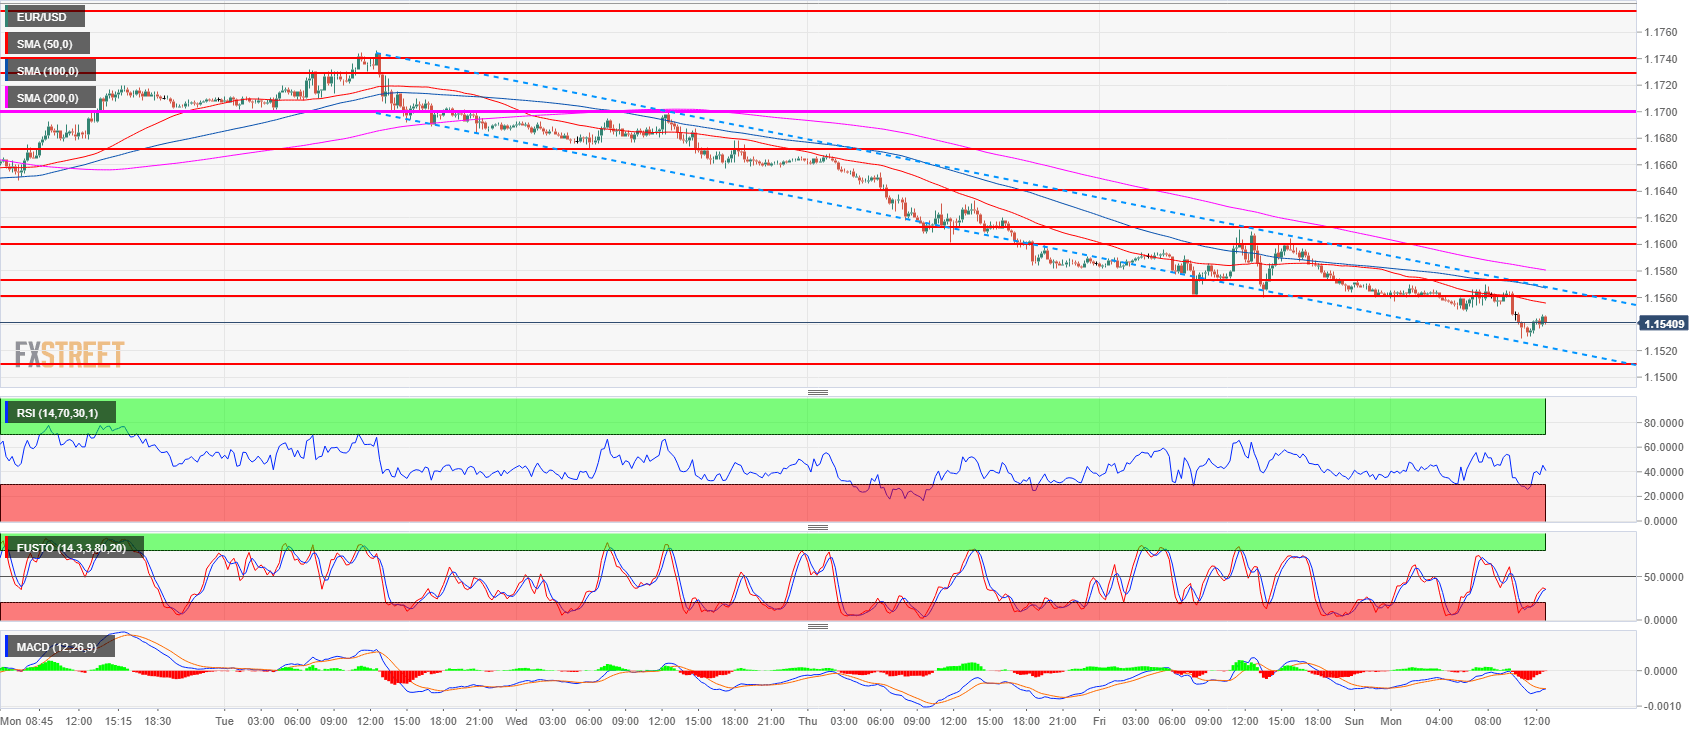Click the 1.1520 price axis label
Image resolution: width=1707 pixels, height=734 pixels.
(1661, 351)
